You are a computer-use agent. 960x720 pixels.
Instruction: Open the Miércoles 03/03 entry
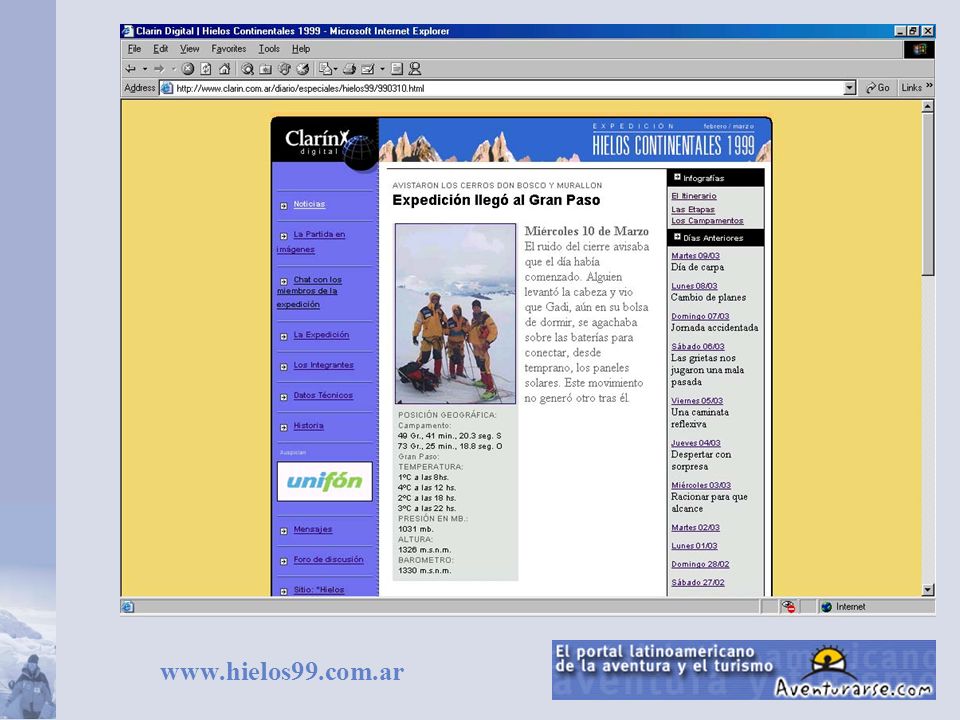click(x=701, y=486)
